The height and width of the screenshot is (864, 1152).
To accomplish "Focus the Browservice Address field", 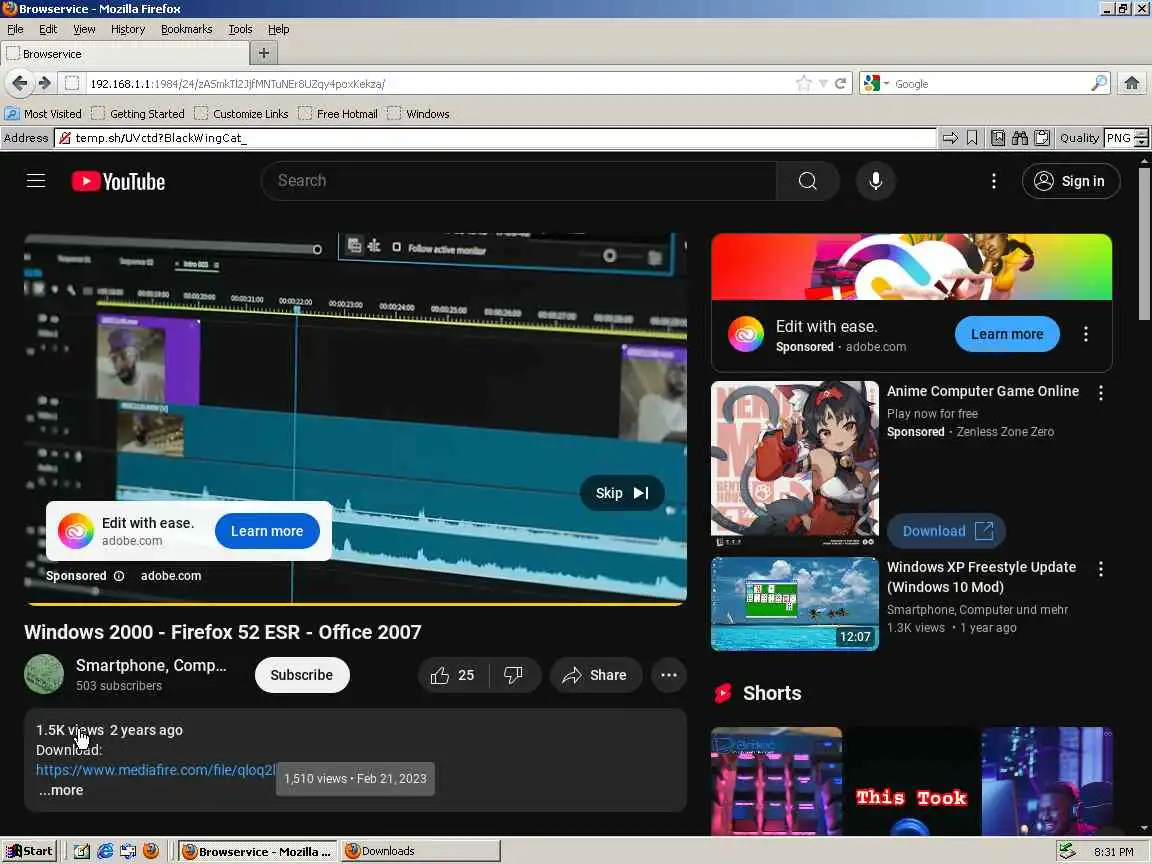I will point(495,138).
